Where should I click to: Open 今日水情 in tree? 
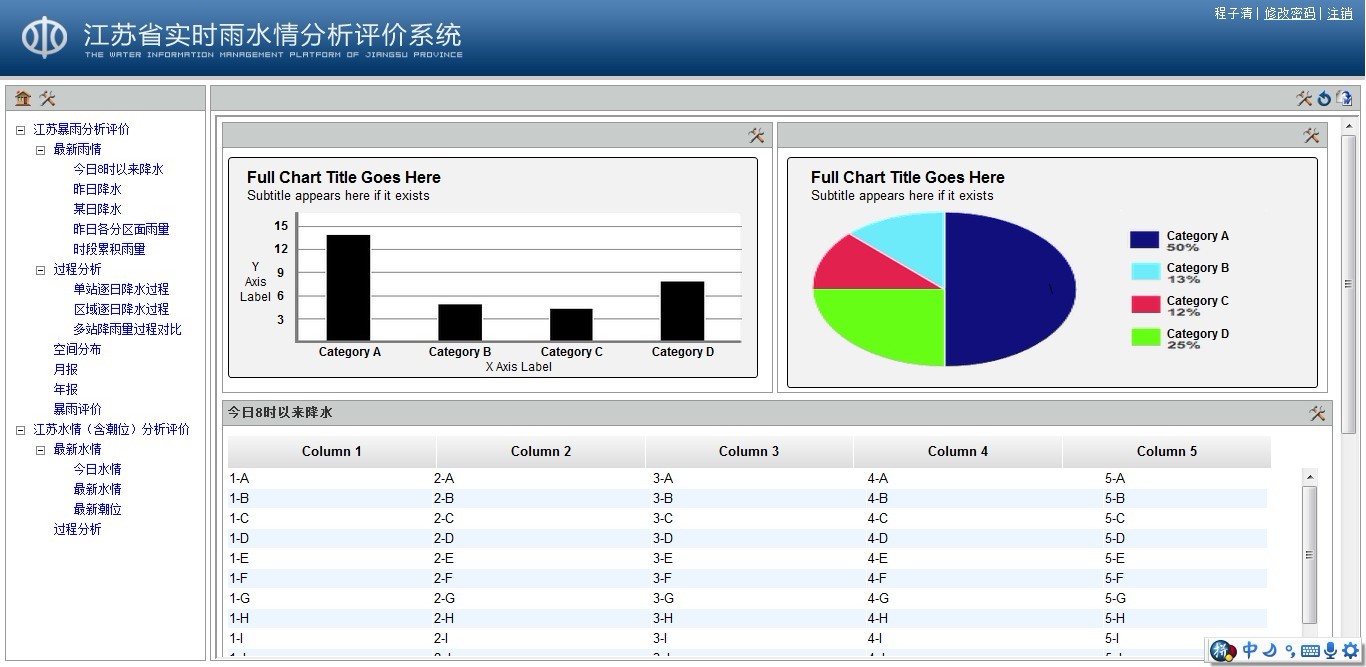pos(97,469)
